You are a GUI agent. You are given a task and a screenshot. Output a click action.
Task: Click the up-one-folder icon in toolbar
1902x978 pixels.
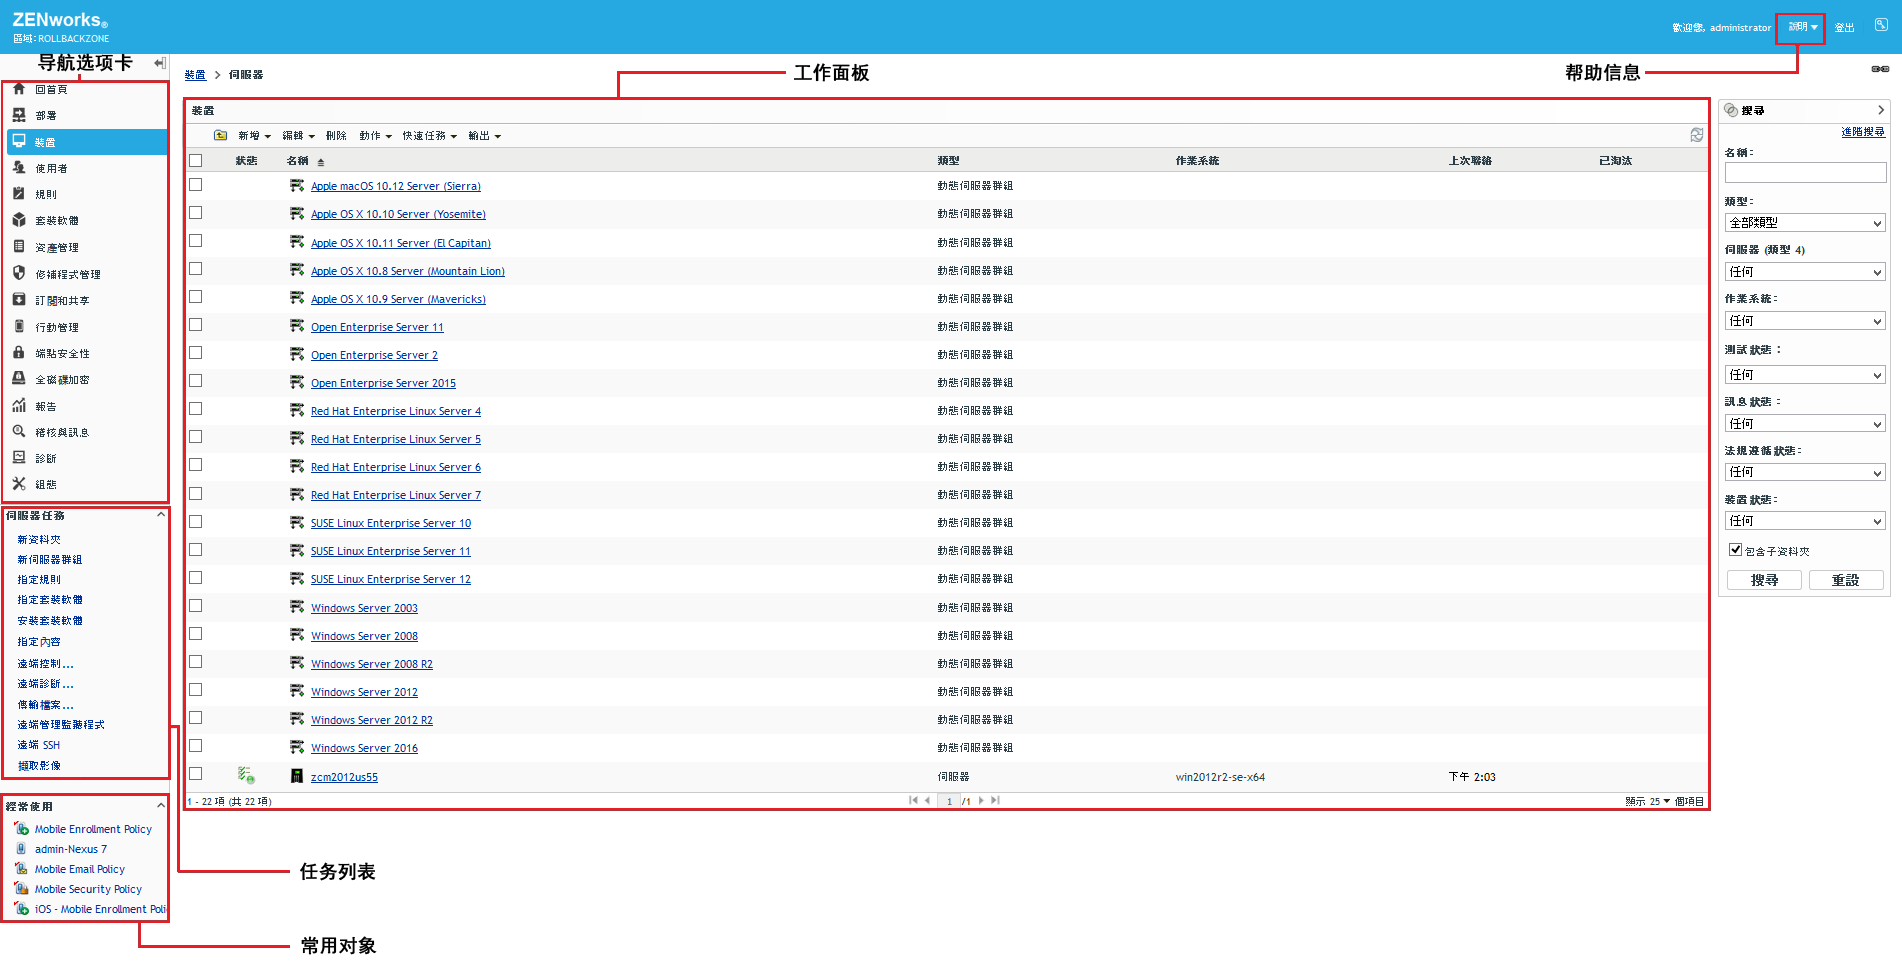[x=220, y=136]
